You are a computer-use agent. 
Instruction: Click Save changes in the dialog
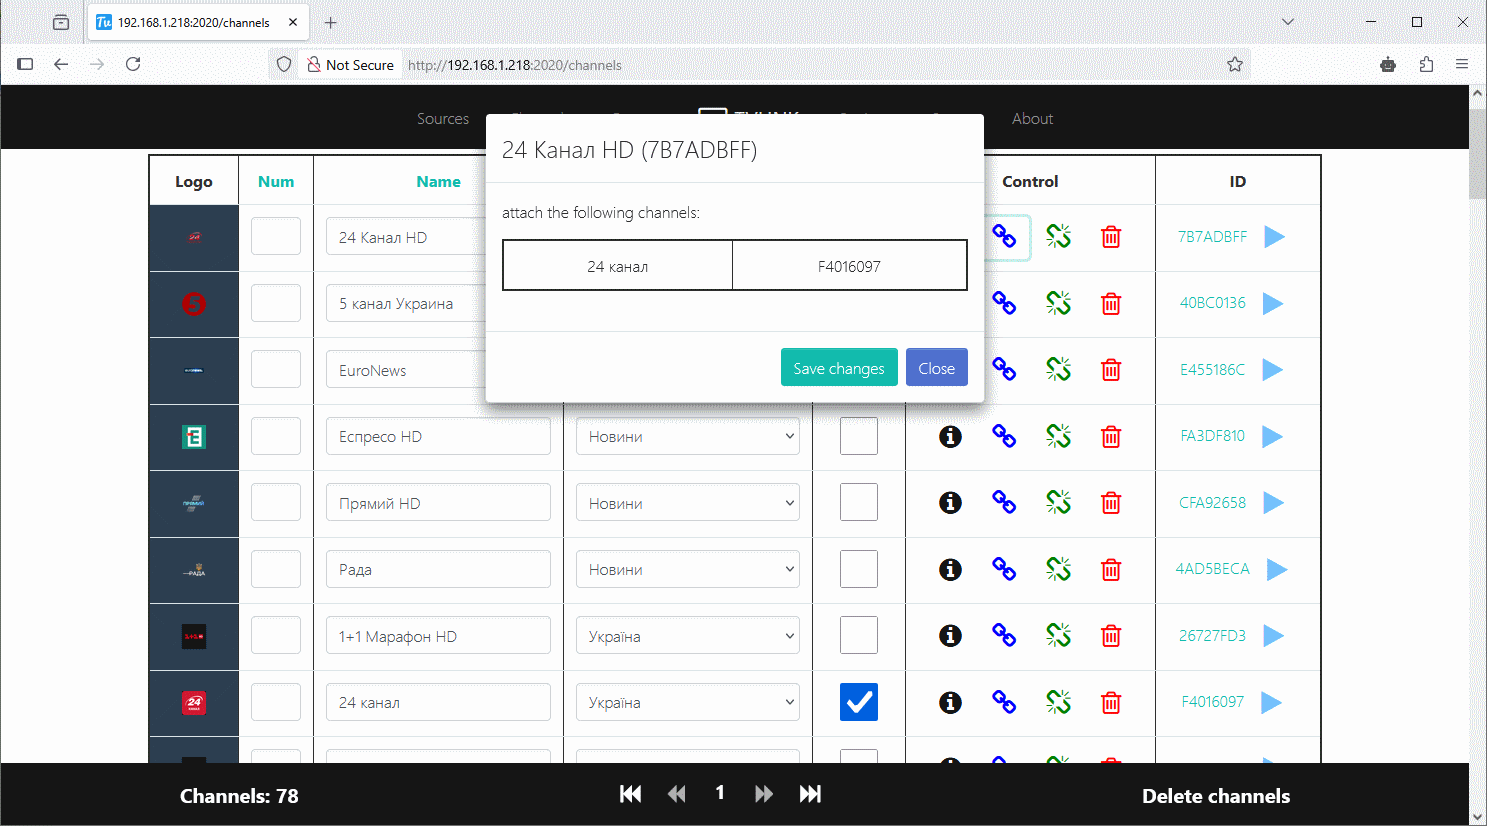839,368
